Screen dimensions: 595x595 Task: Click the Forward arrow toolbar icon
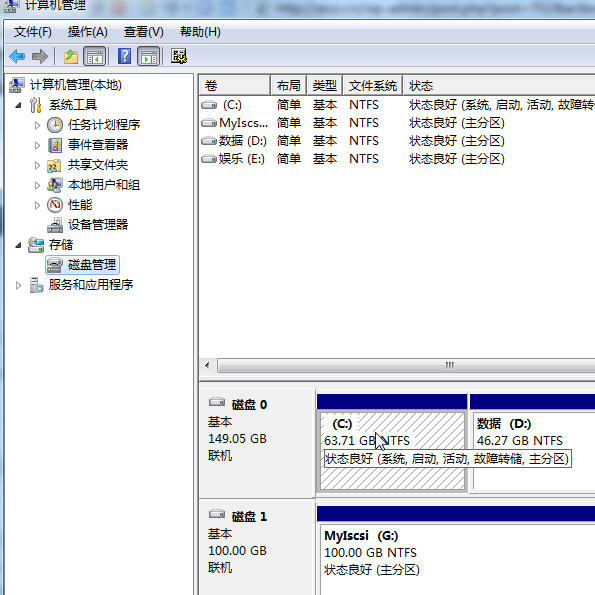(39, 57)
